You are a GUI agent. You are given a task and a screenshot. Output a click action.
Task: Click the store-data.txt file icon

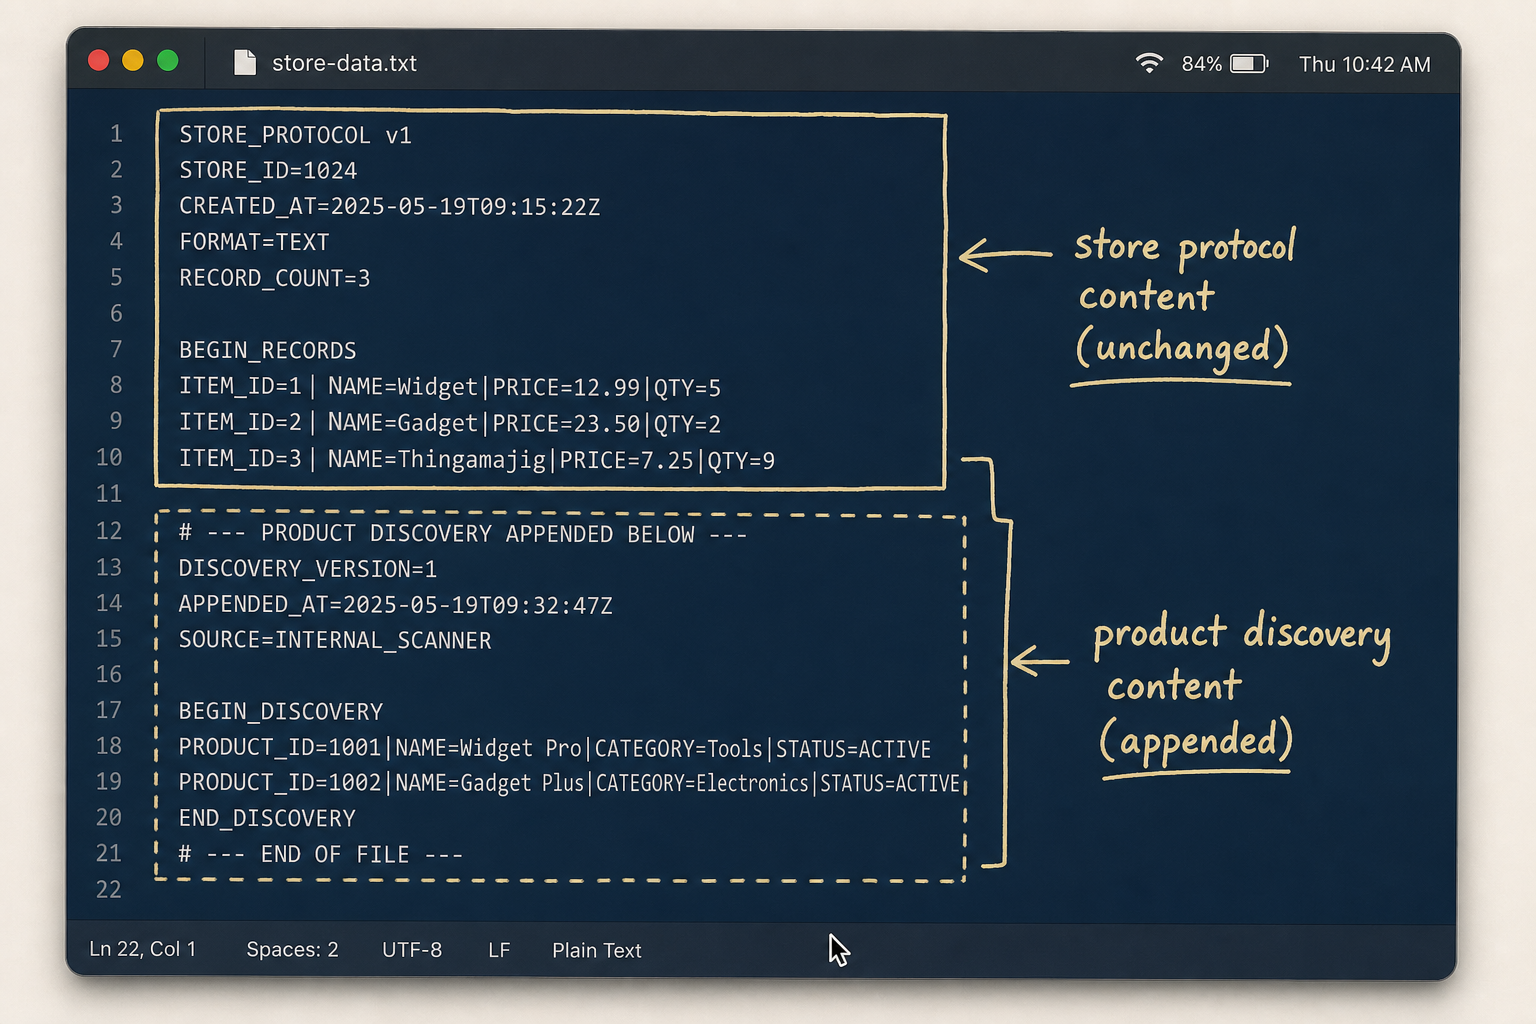(245, 63)
